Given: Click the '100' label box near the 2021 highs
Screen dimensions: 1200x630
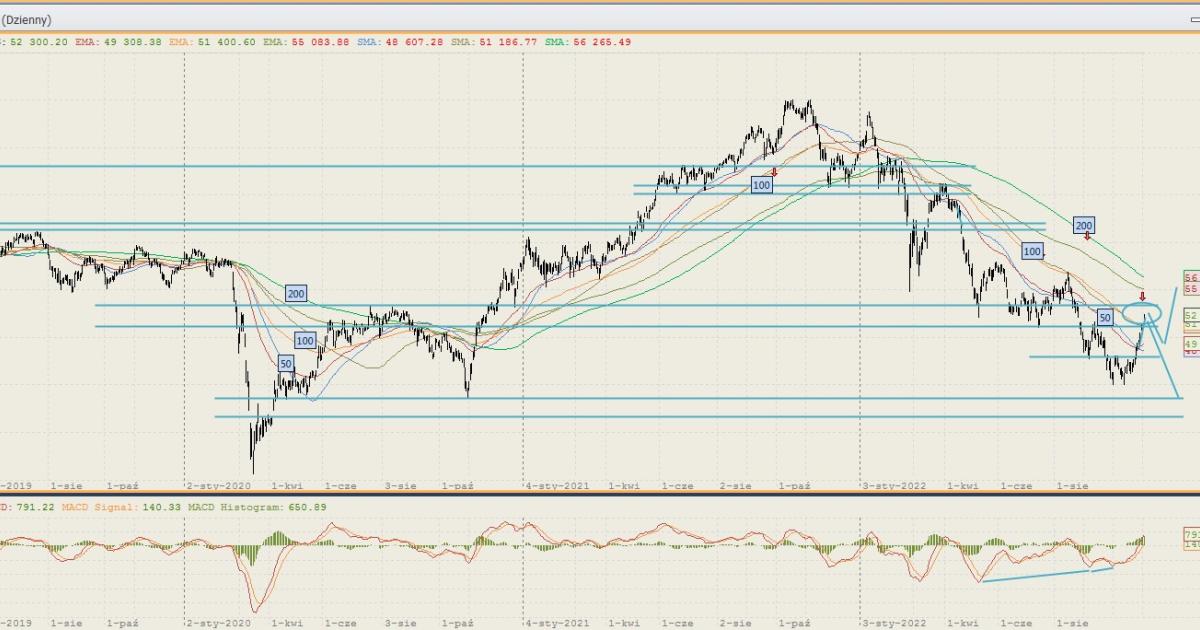Looking at the screenshot, I should click(x=762, y=185).
